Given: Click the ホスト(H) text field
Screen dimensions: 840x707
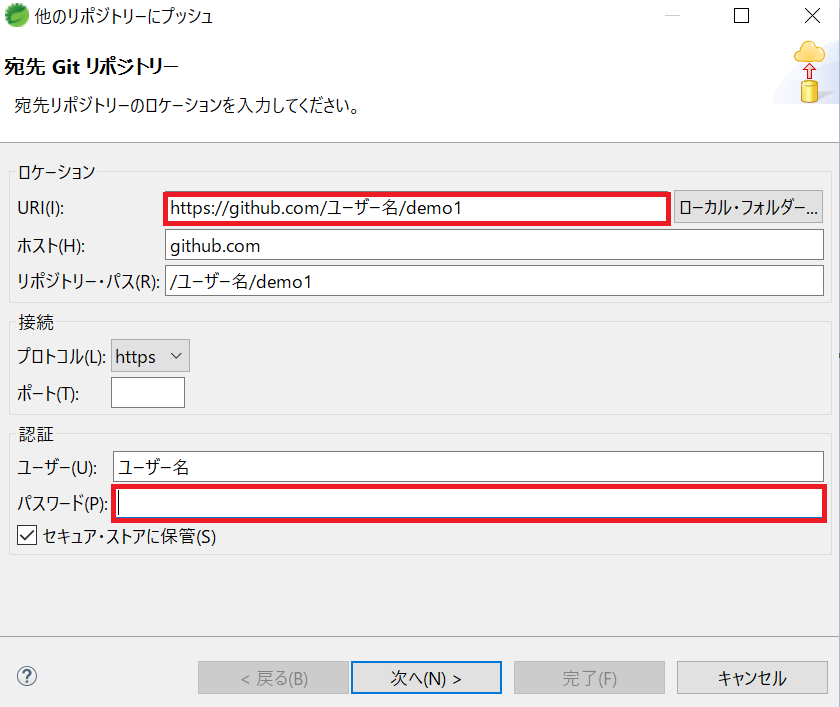Looking at the screenshot, I should [x=495, y=244].
